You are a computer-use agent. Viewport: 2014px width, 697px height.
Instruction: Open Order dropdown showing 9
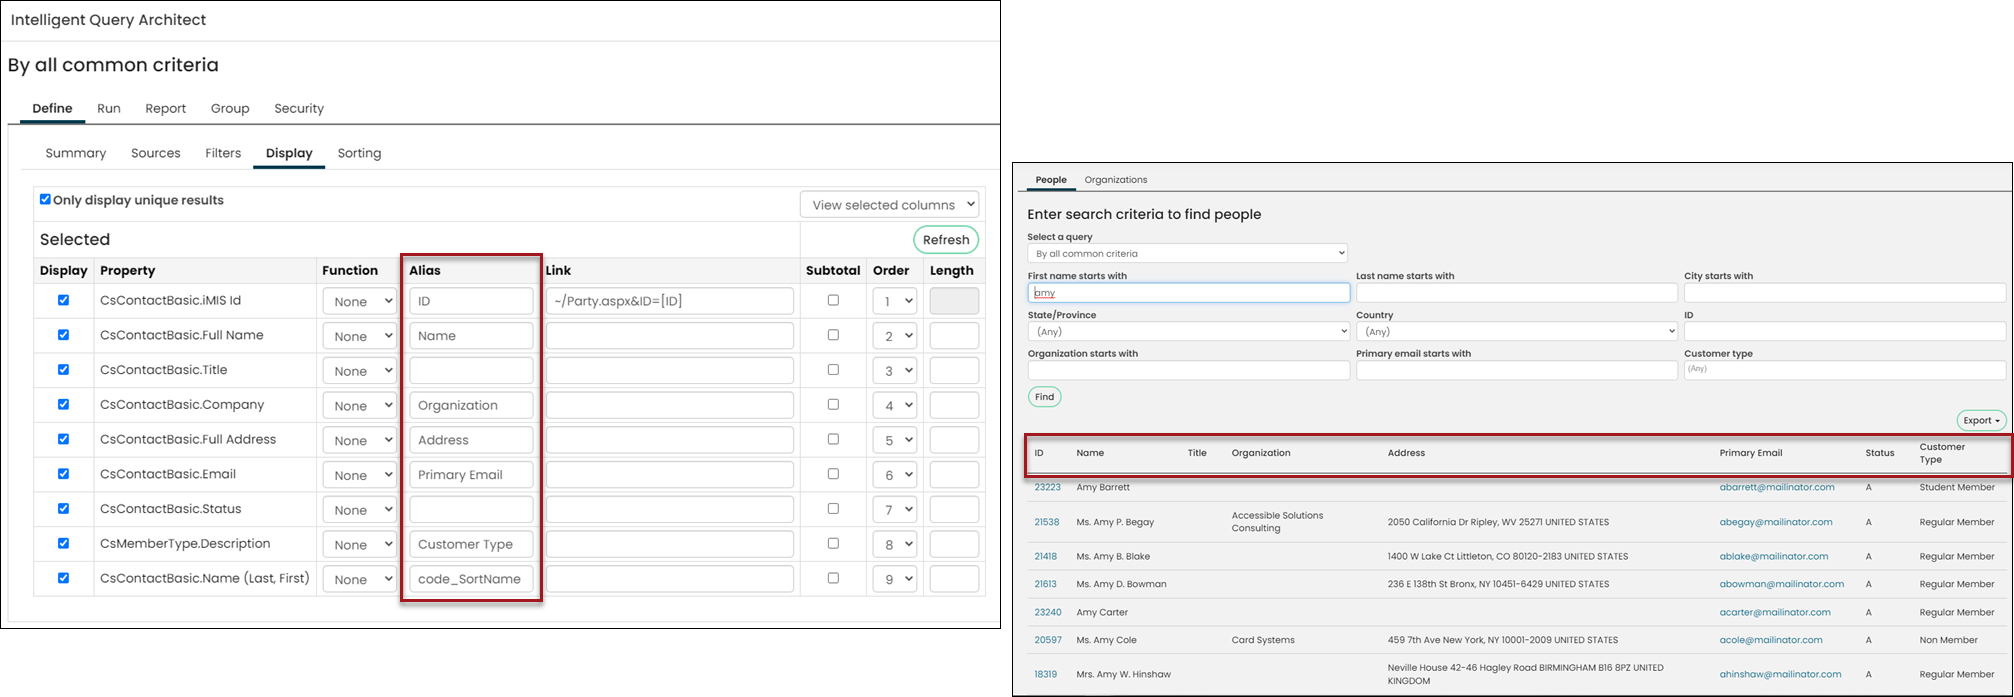pos(894,579)
